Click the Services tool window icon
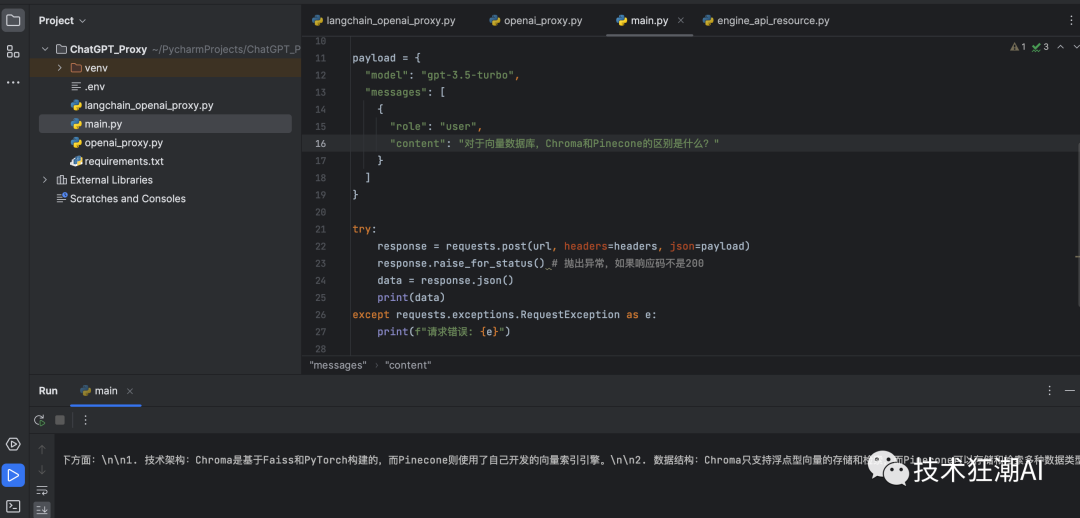 [13, 444]
